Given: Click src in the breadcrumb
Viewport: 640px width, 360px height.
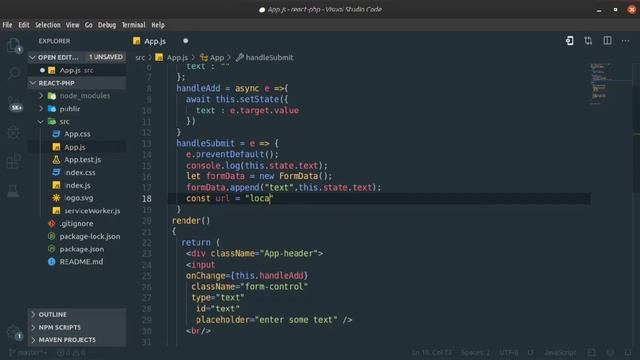Looking at the screenshot, I should point(140,58).
